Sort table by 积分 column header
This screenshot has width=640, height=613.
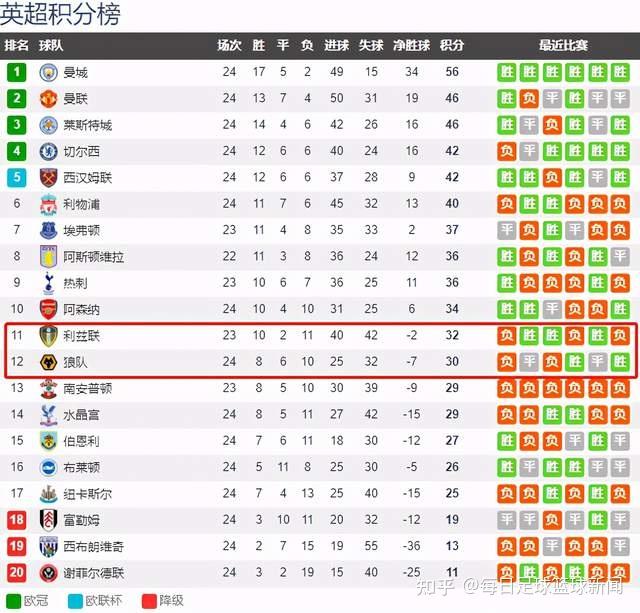(452, 45)
